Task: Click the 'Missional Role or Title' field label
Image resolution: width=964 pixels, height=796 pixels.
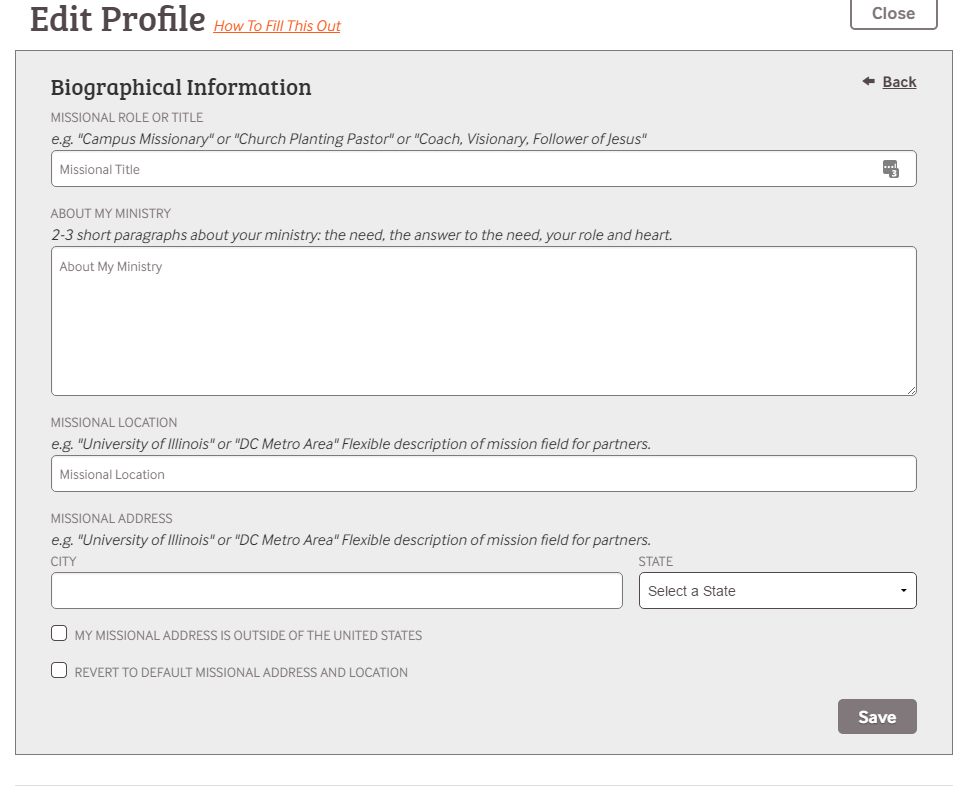Action: pos(127,118)
